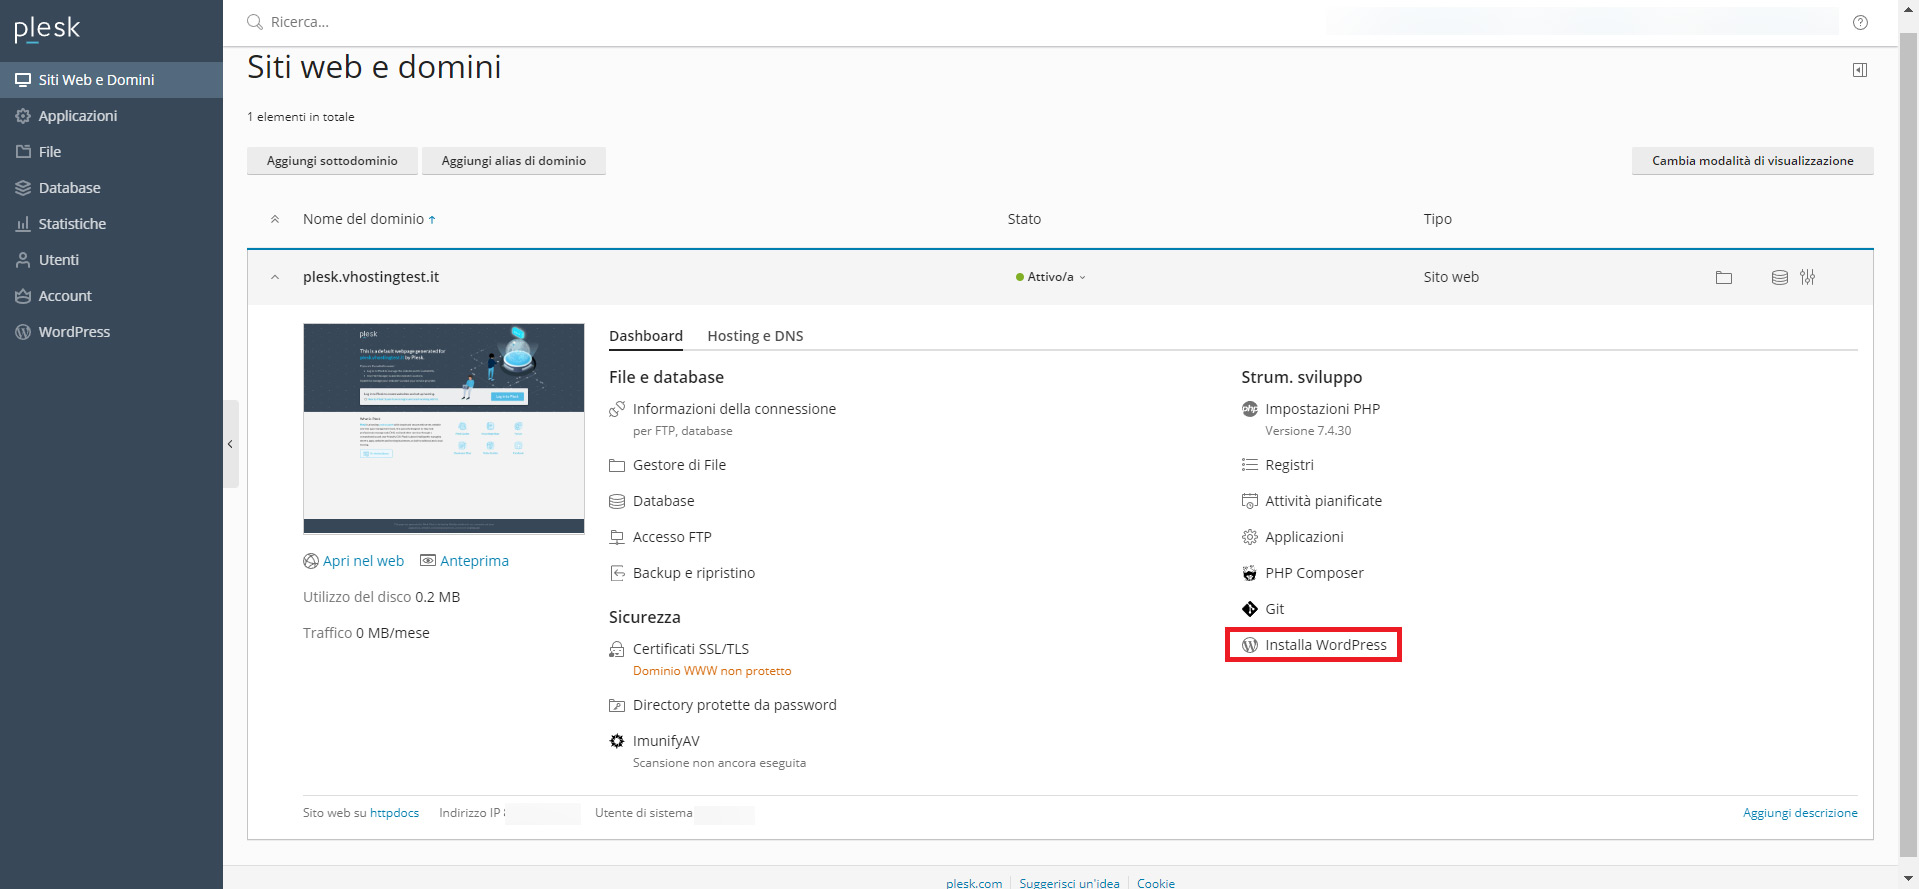Viewport: 1919px width, 889px height.
Task: Open database icon in plesk.vhostingtest.it row
Action: click(1780, 277)
